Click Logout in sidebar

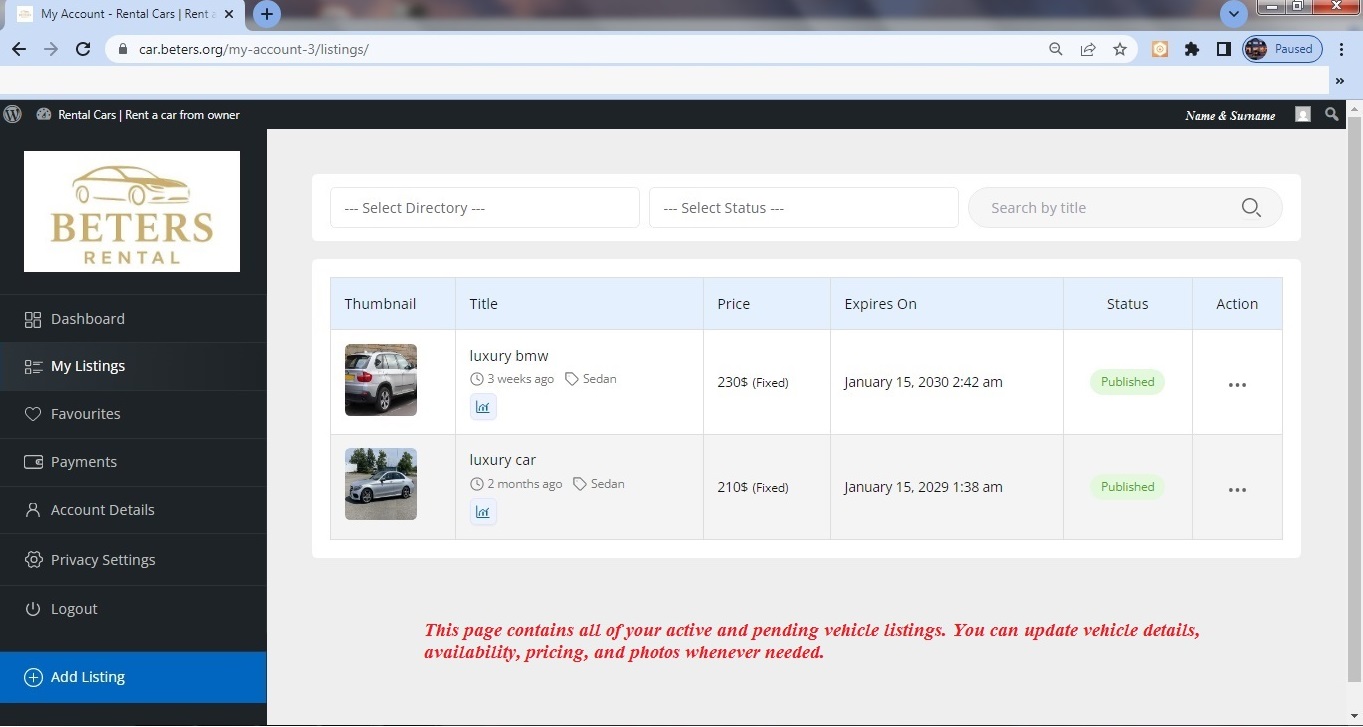pyautogui.click(x=133, y=609)
